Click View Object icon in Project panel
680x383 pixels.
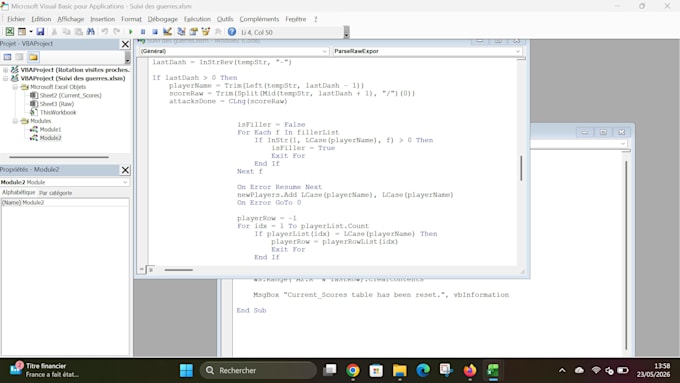pyautogui.click(x=20, y=57)
